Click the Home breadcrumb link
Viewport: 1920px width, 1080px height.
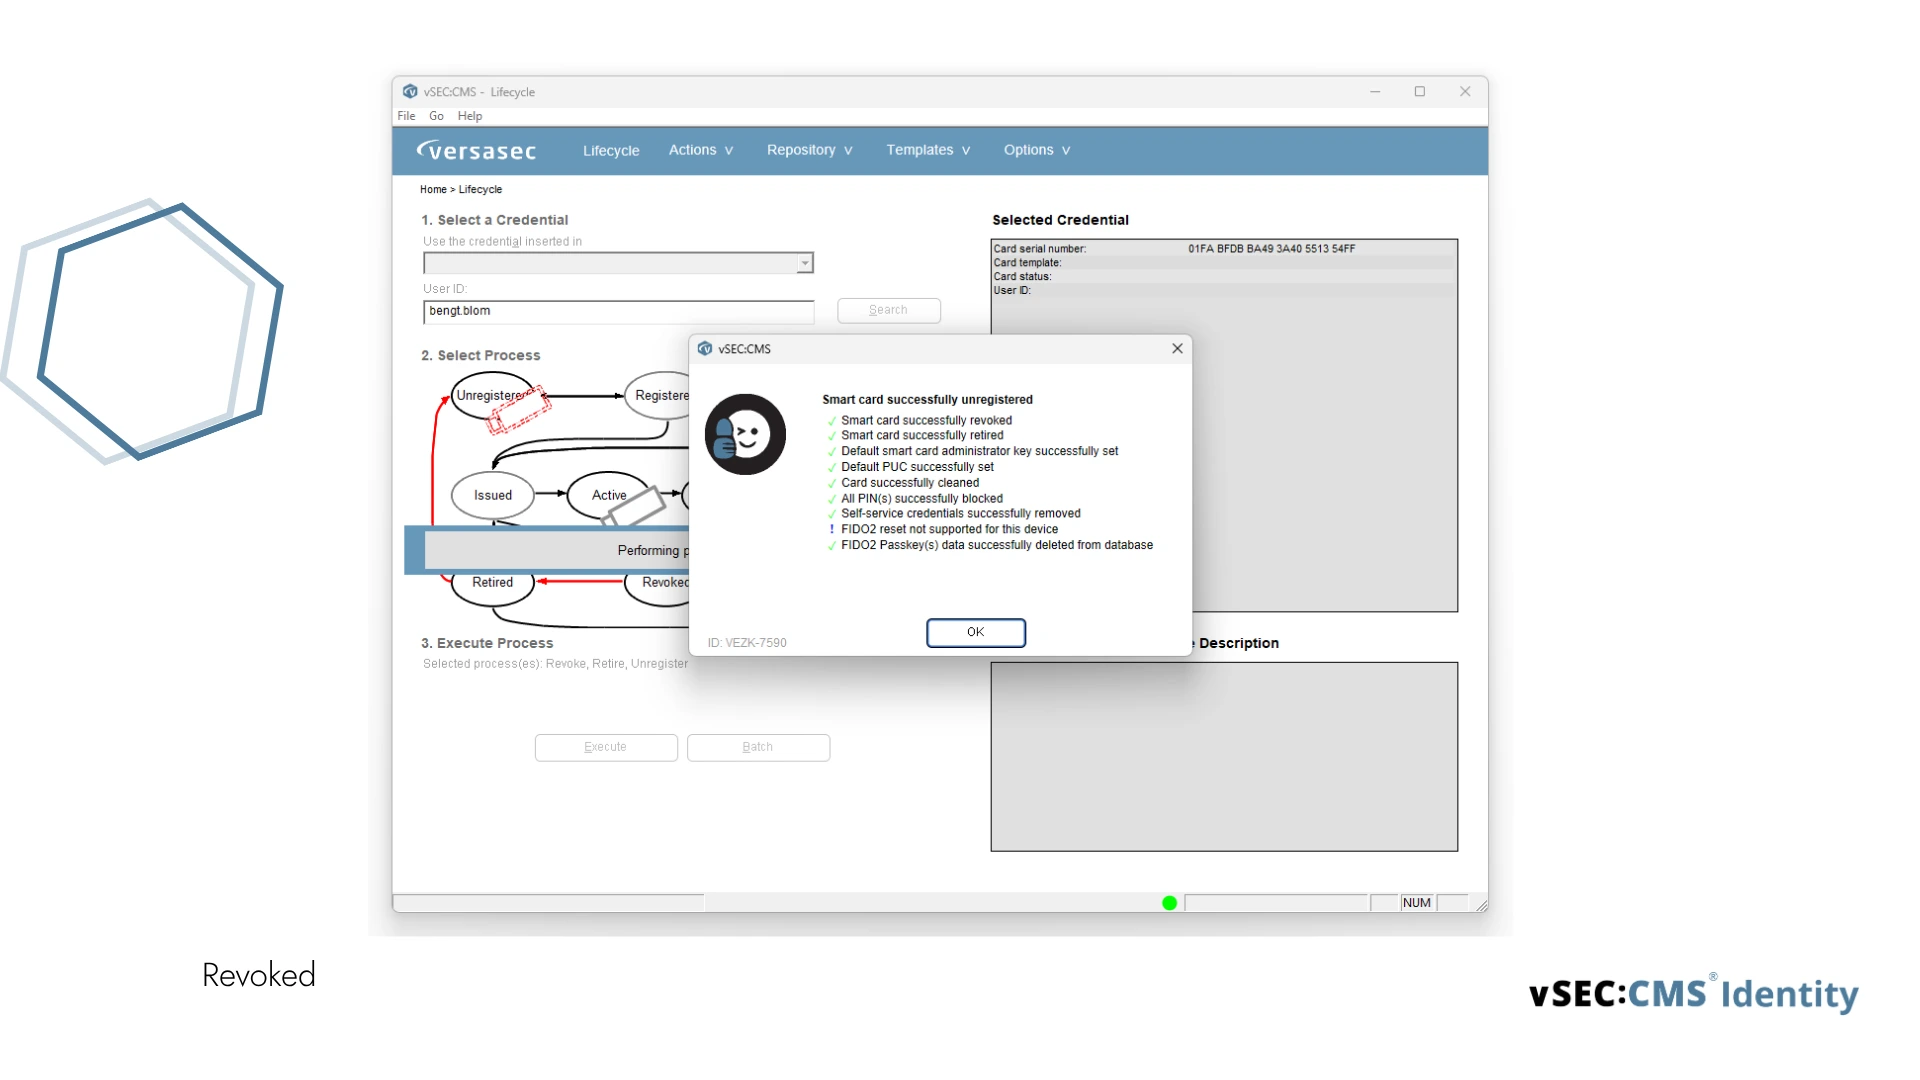pyautogui.click(x=433, y=189)
